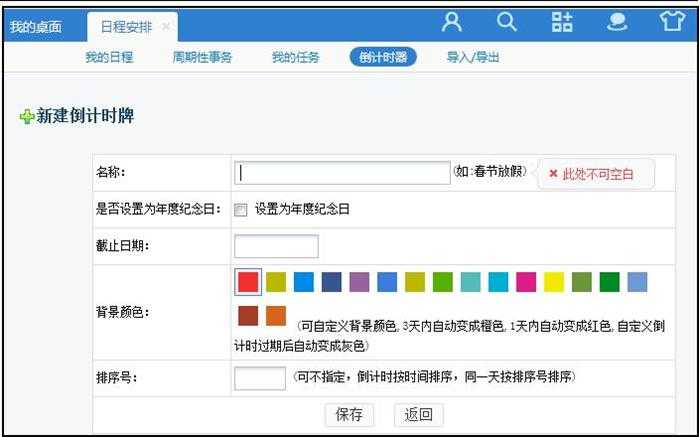699x437 pixels.
Task: Pick the red background color swatch
Action: coord(248,282)
